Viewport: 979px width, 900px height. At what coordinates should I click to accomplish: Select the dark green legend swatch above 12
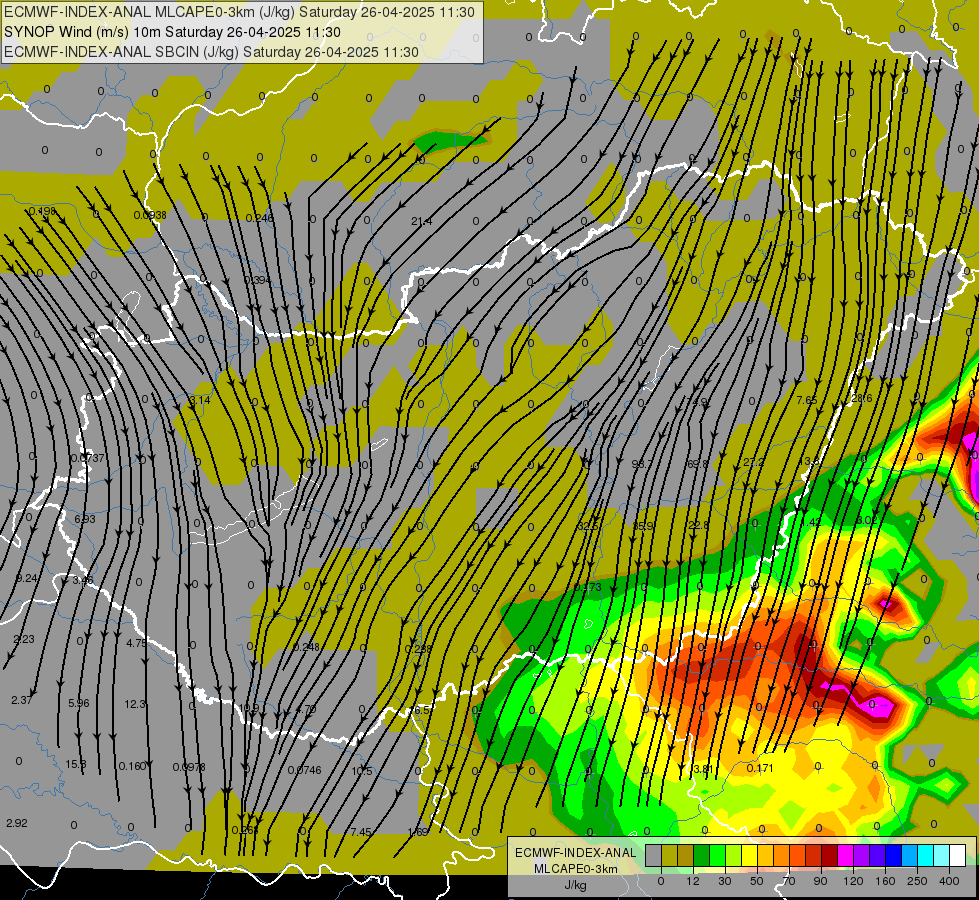[702, 855]
